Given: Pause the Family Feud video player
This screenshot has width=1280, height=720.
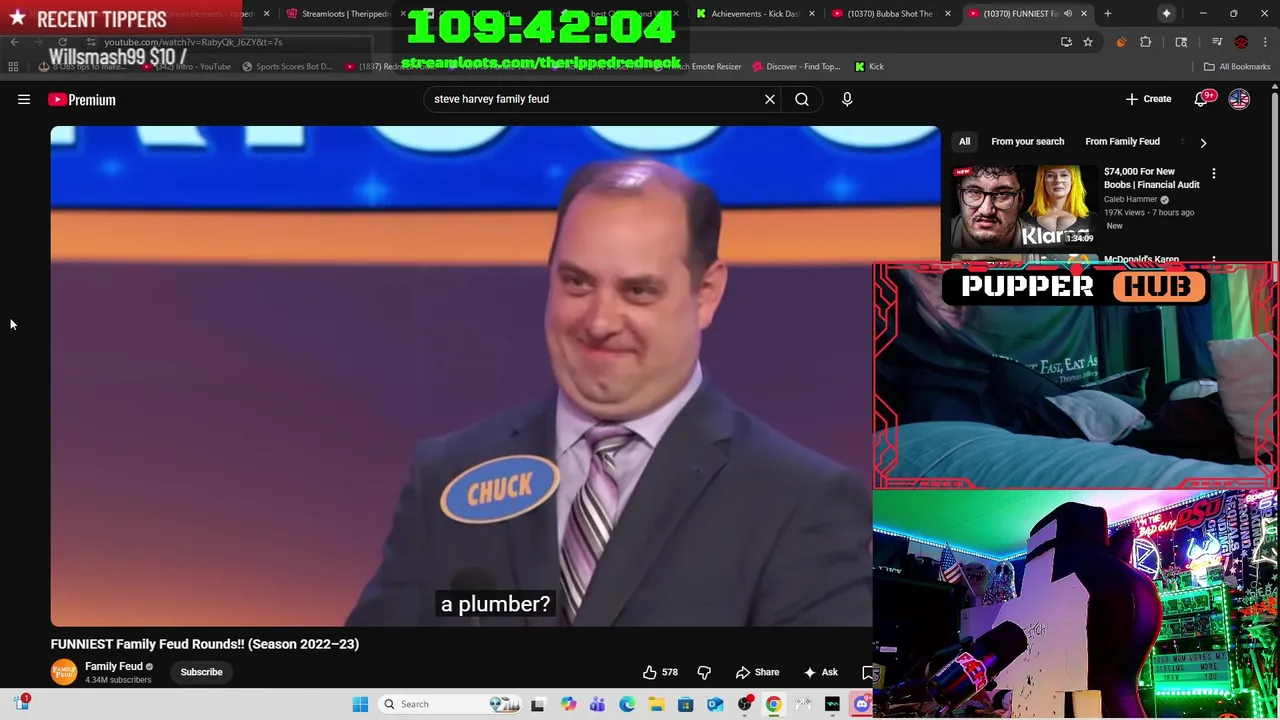Looking at the screenshot, I should 460,376.
